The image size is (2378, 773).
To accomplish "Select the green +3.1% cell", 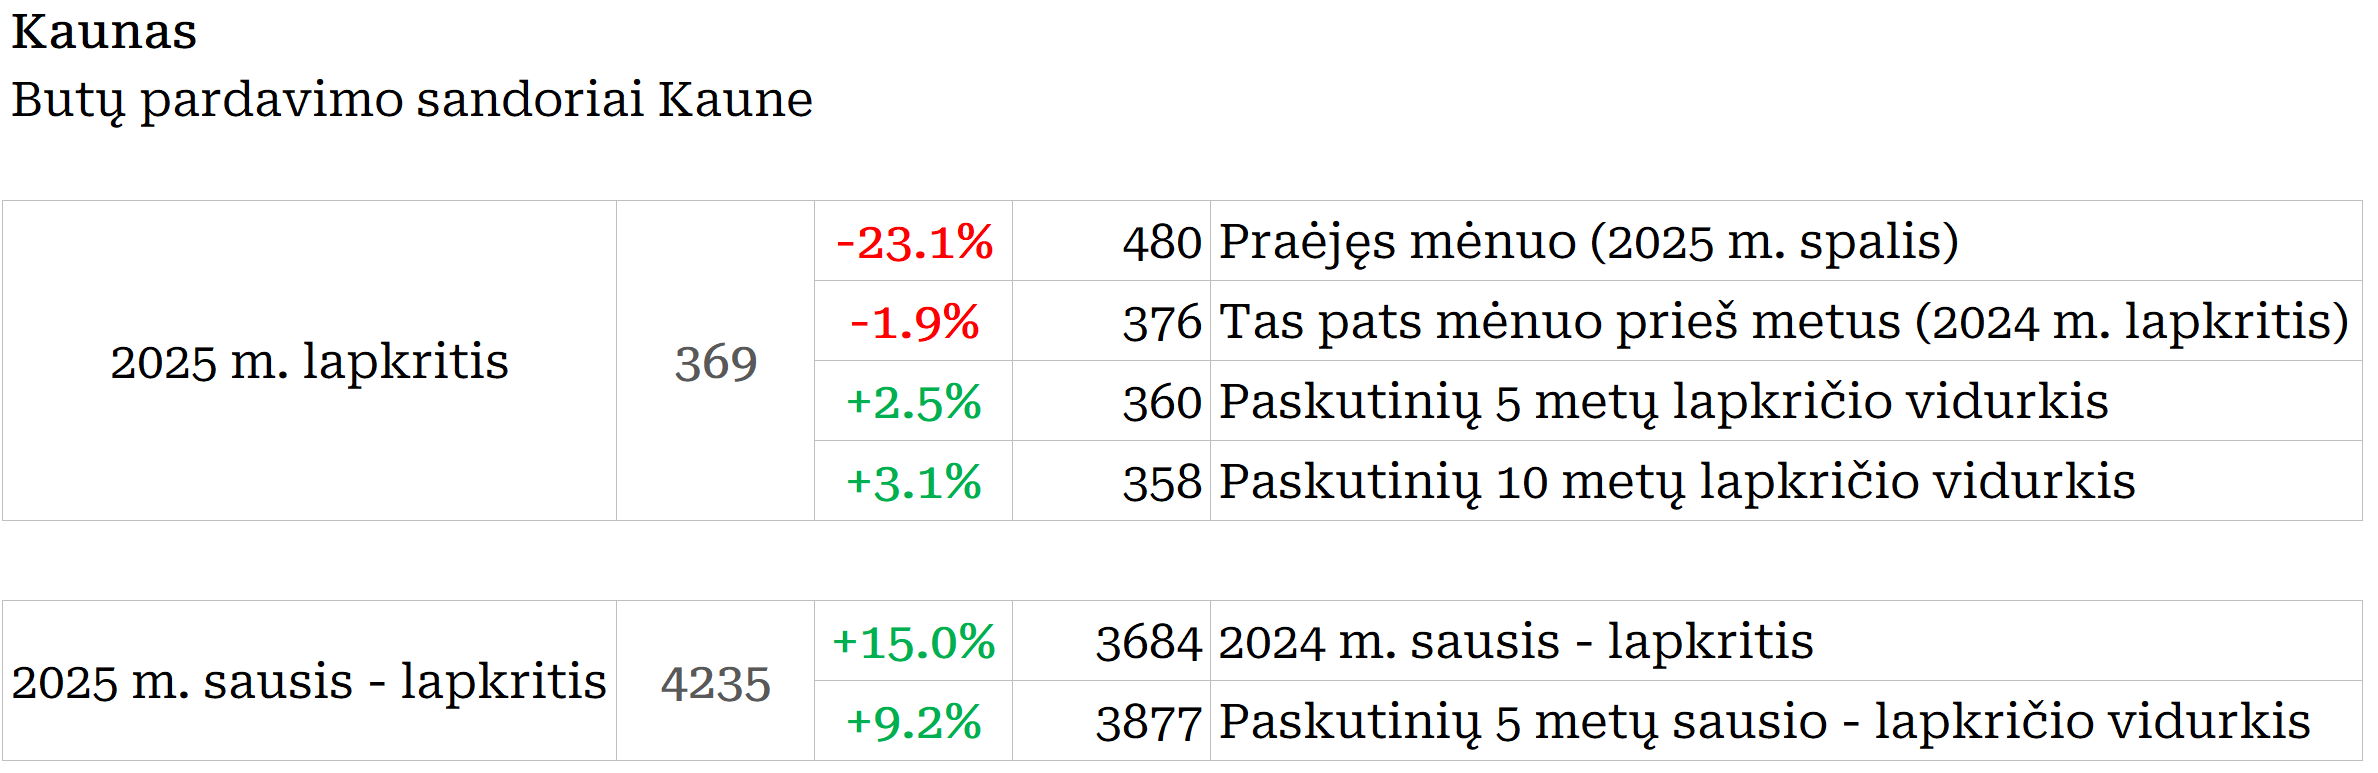I will coord(914,482).
